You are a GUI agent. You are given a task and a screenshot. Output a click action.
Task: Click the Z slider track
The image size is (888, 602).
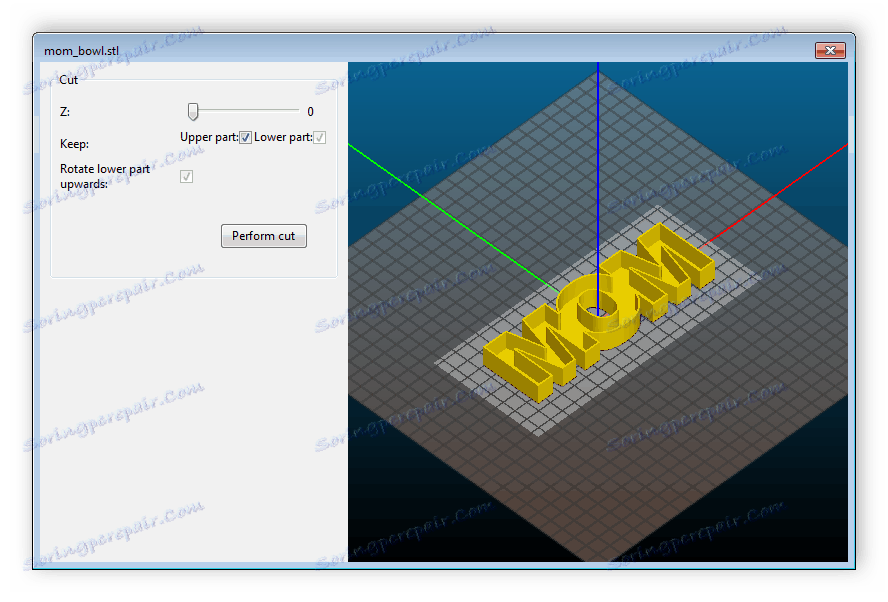(x=244, y=111)
